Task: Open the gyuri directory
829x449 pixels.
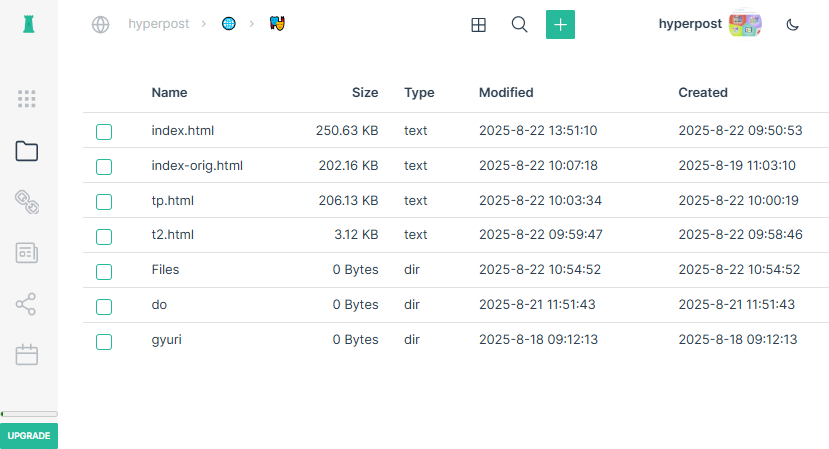Action: (x=166, y=340)
